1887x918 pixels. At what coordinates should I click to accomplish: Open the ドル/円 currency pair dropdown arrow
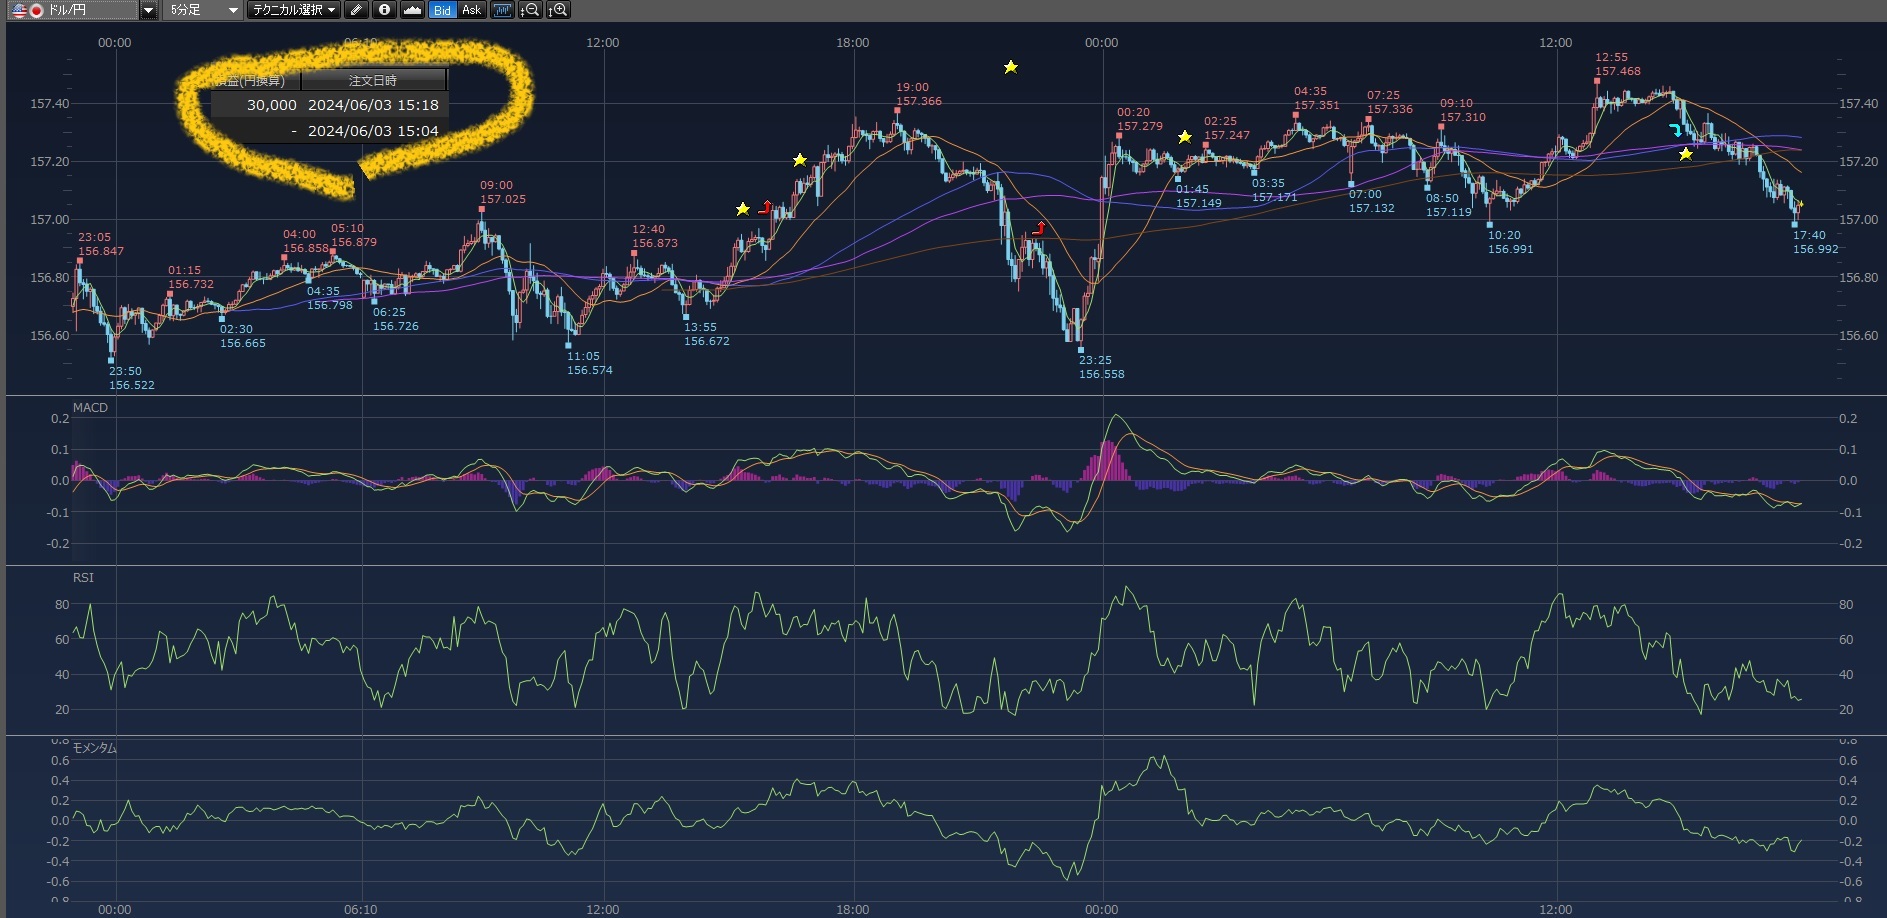point(148,10)
